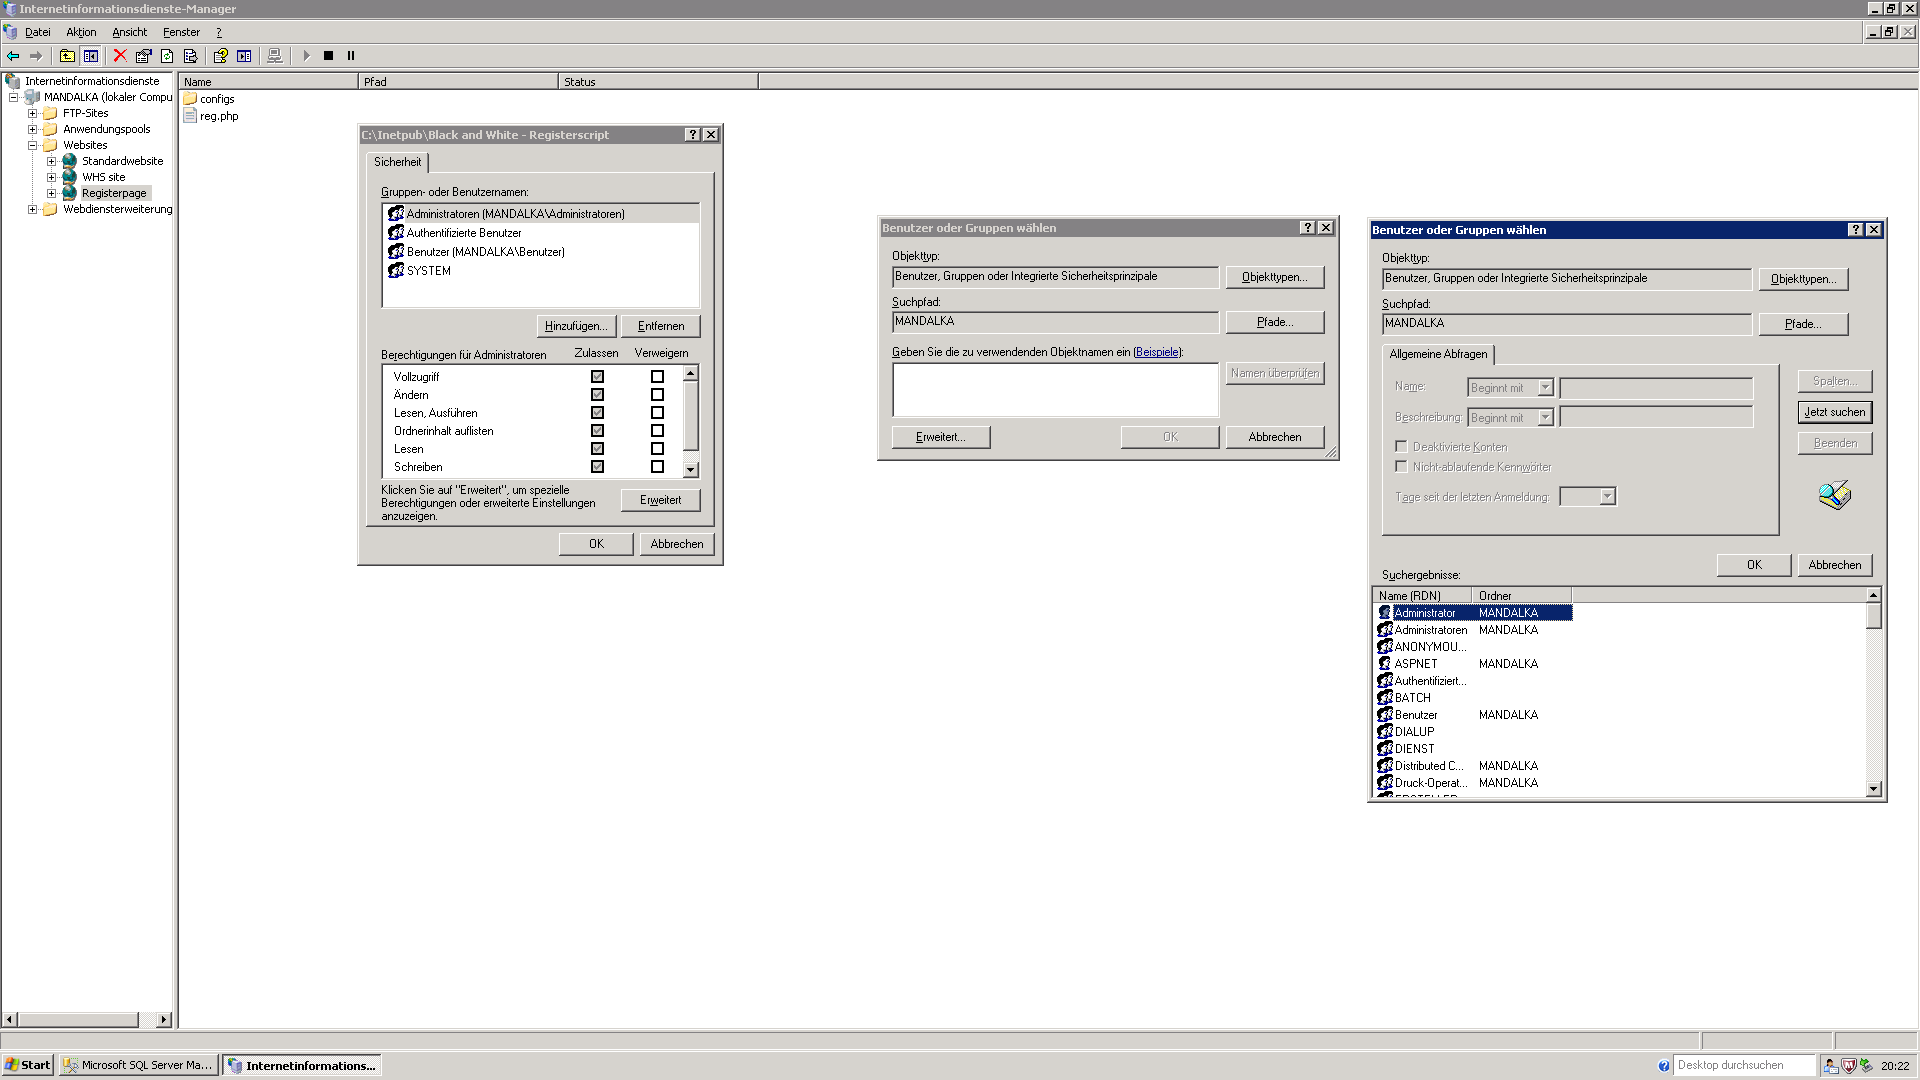Viewport: 1920px width, 1080px height.
Task: Expand the FTP-Sites tree node
Action: click(x=32, y=113)
